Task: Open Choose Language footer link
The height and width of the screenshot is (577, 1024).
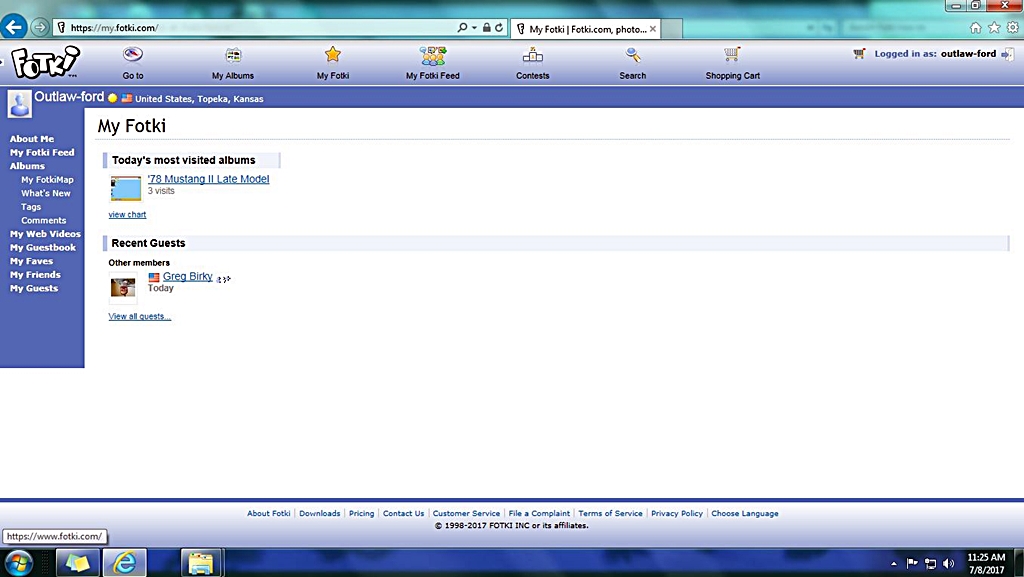Action: point(744,514)
